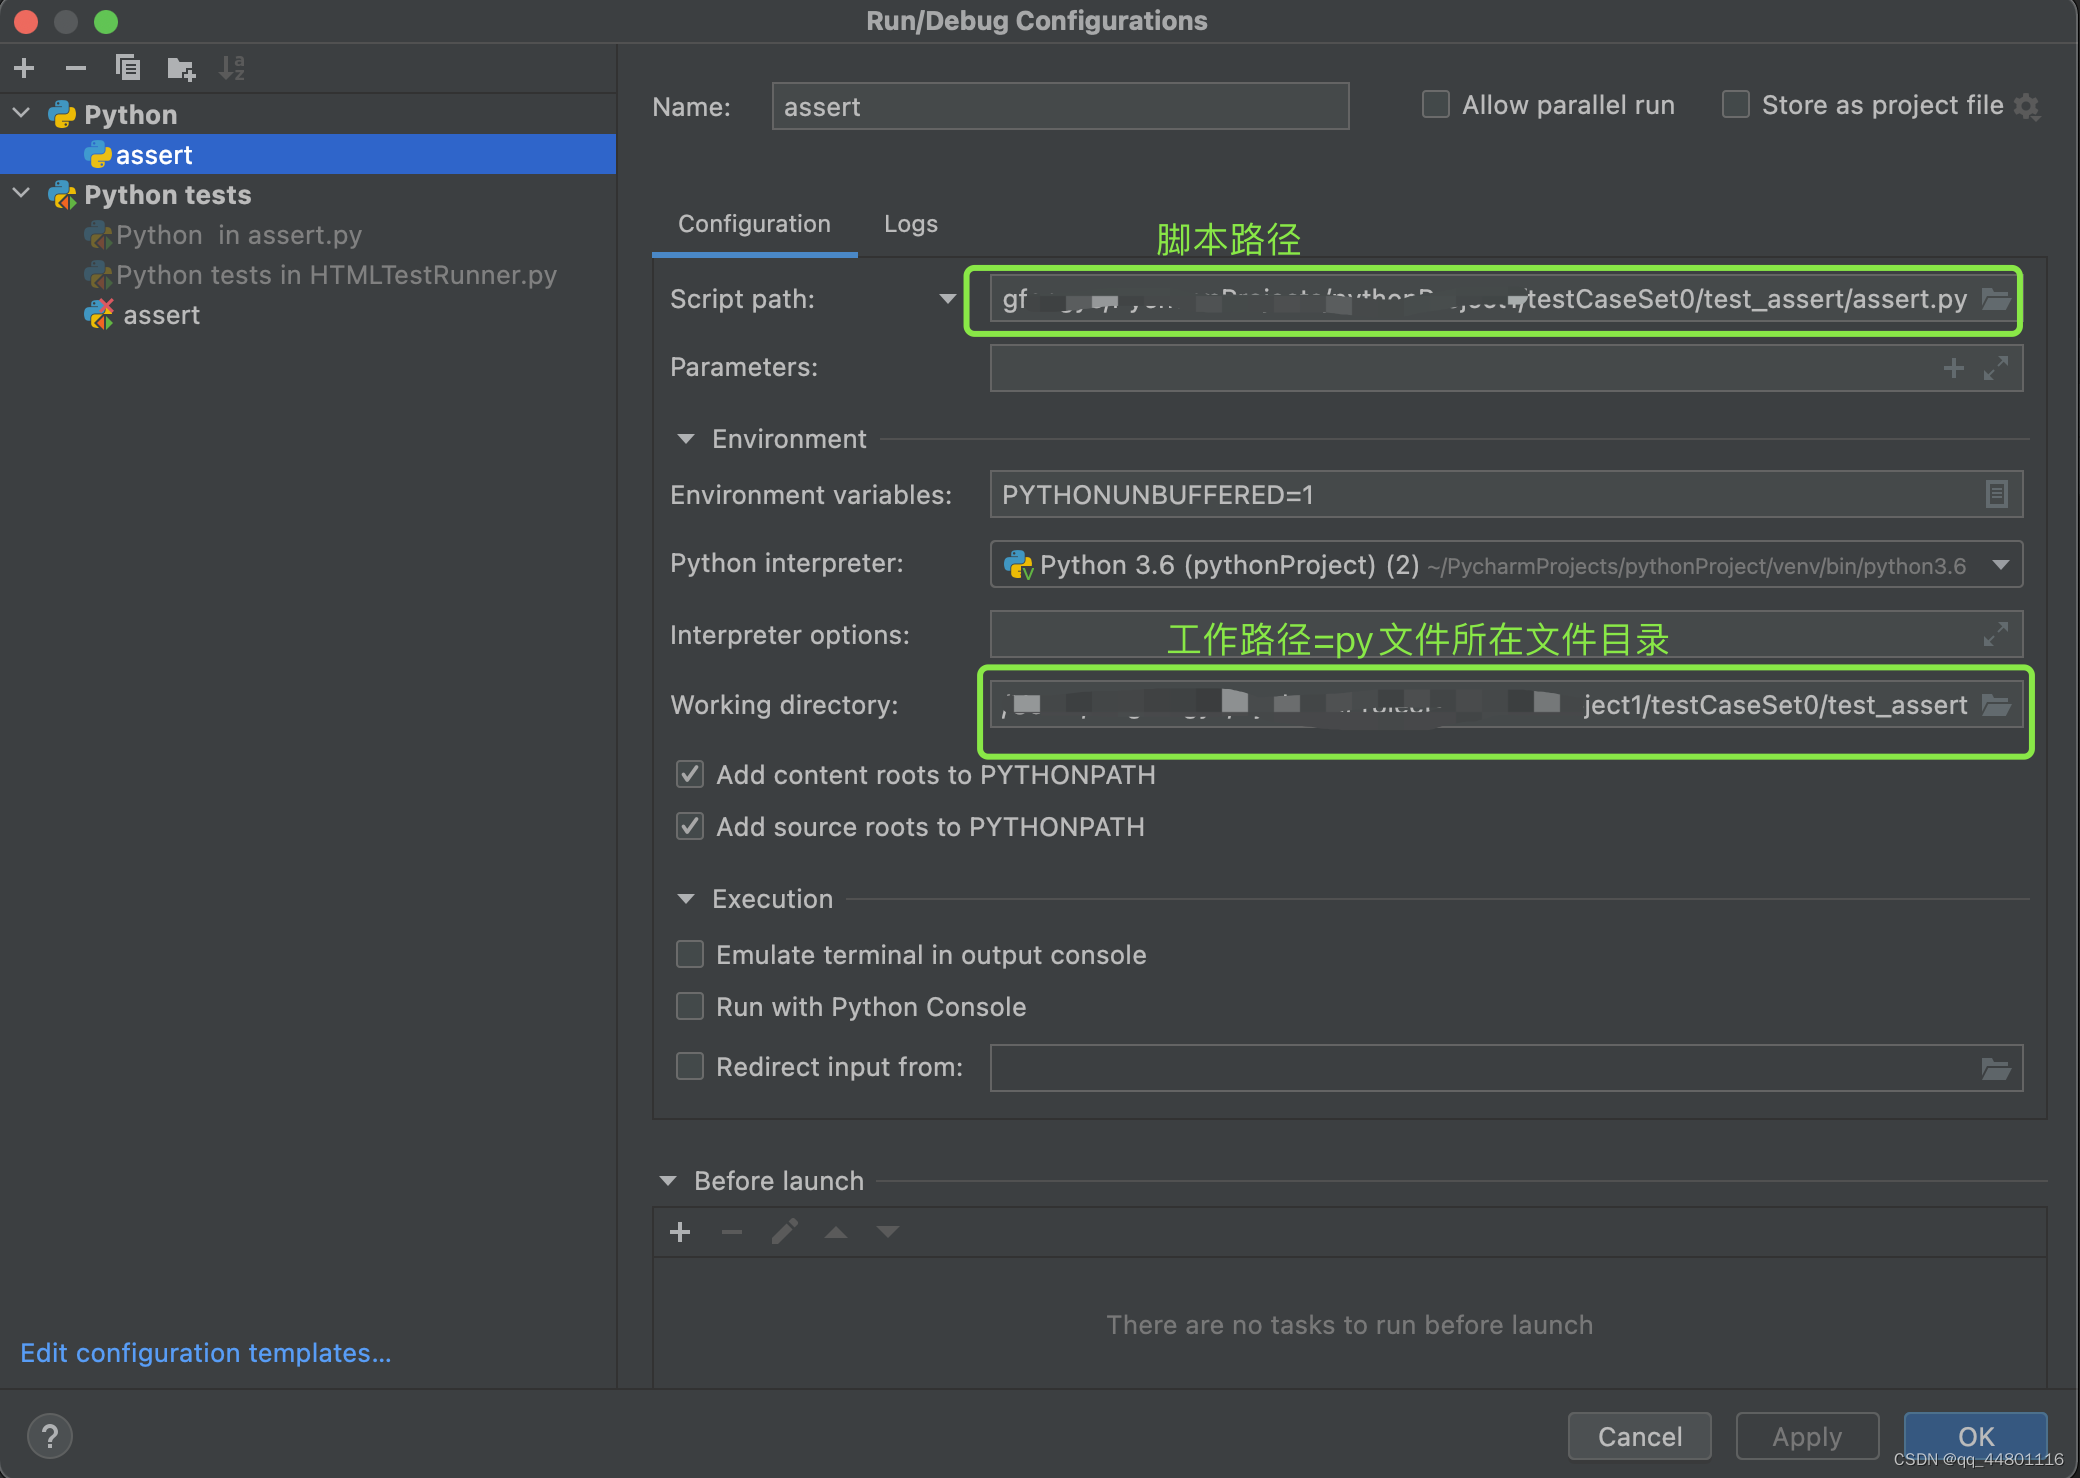Click the add new configuration plus icon
This screenshot has height=1478, width=2080.
point(24,68)
